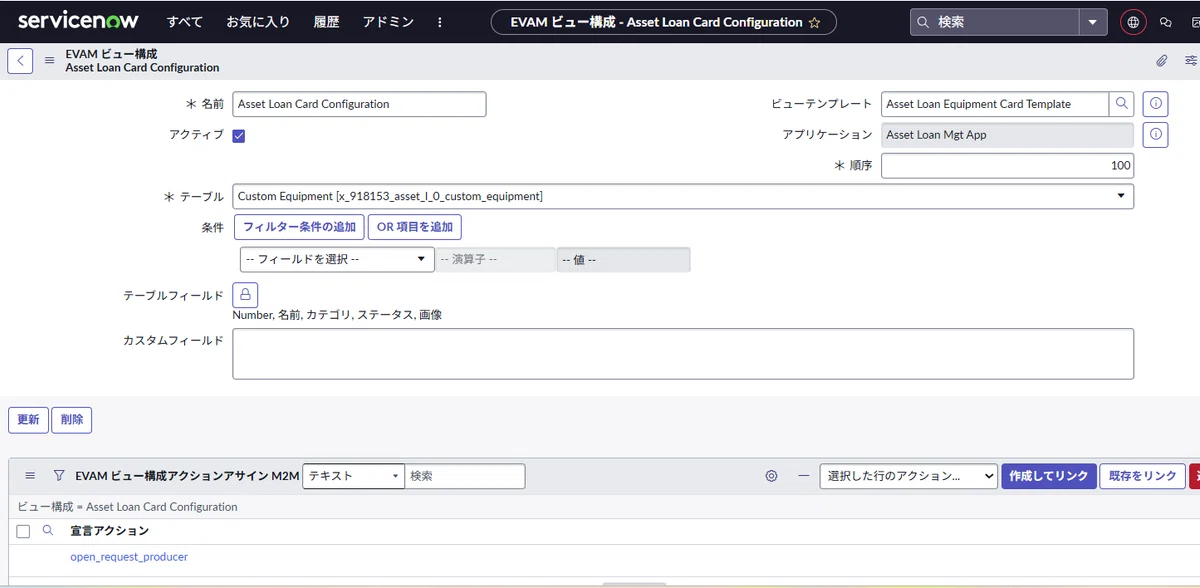The width and height of the screenshot is (1200, 588).
Task: Unlock the table fields lock icon
Action: pos(245,295)
